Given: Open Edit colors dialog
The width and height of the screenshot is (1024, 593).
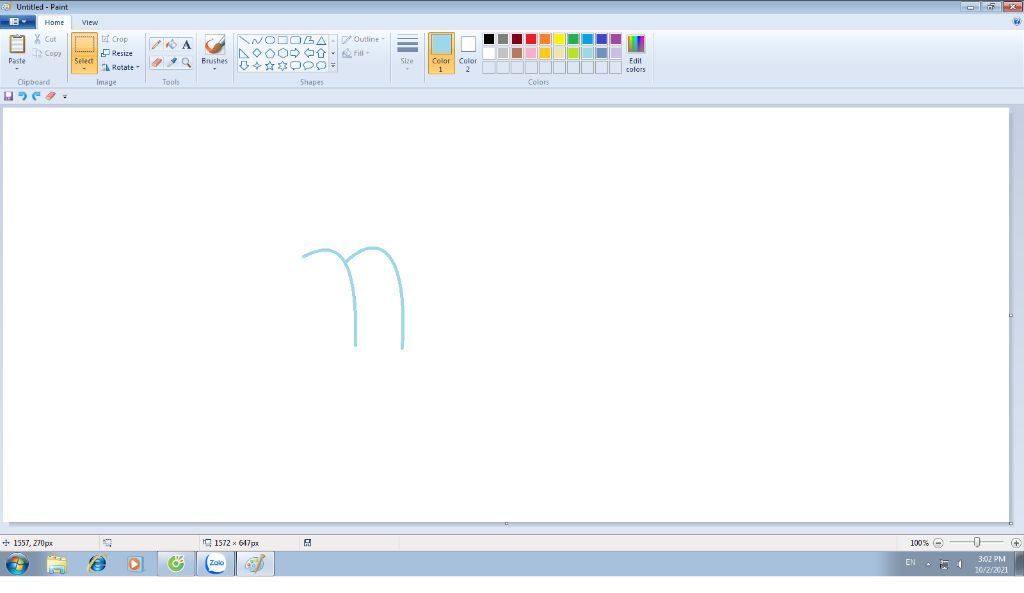Looking at the screenshot, I should pos(635,53).
